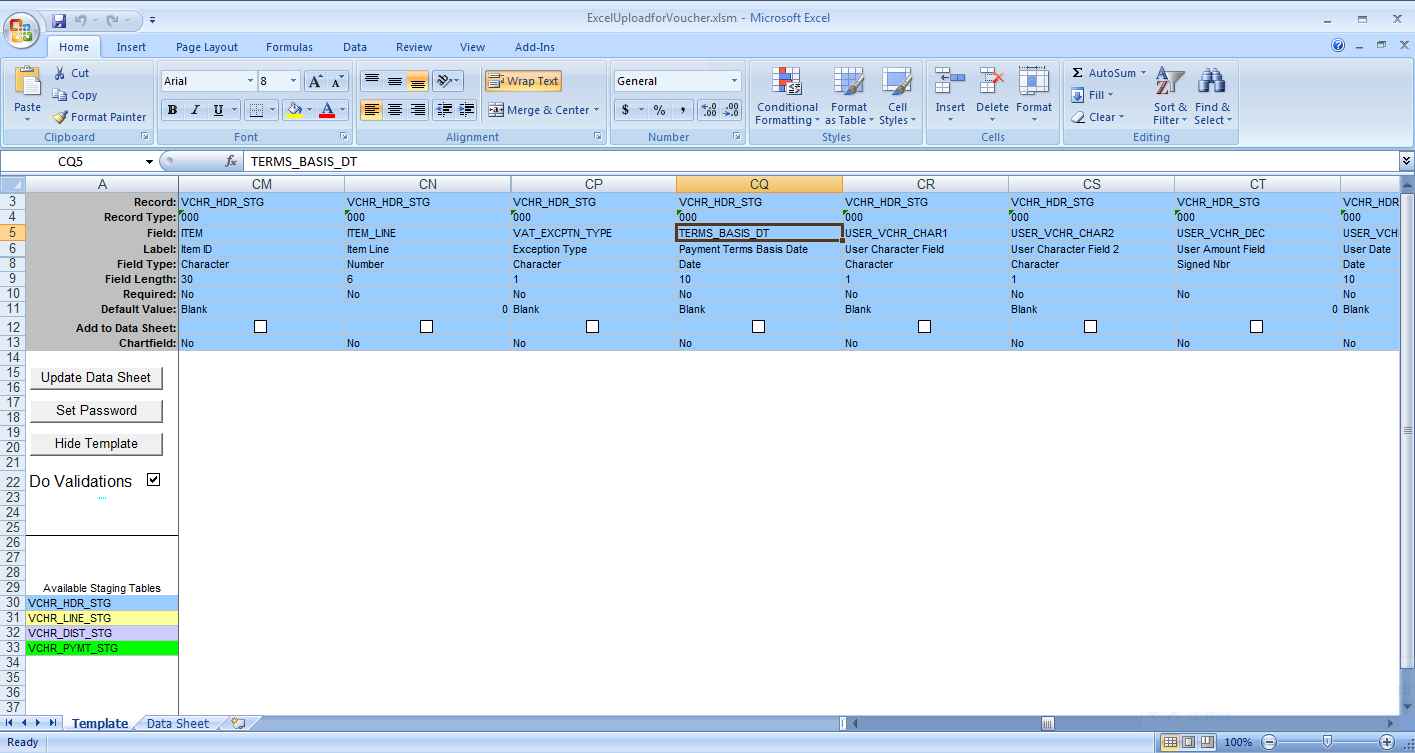Viewport: 1415px width, 753px height.
Task: Enable Wrap Text
Action: coord(524,81)
